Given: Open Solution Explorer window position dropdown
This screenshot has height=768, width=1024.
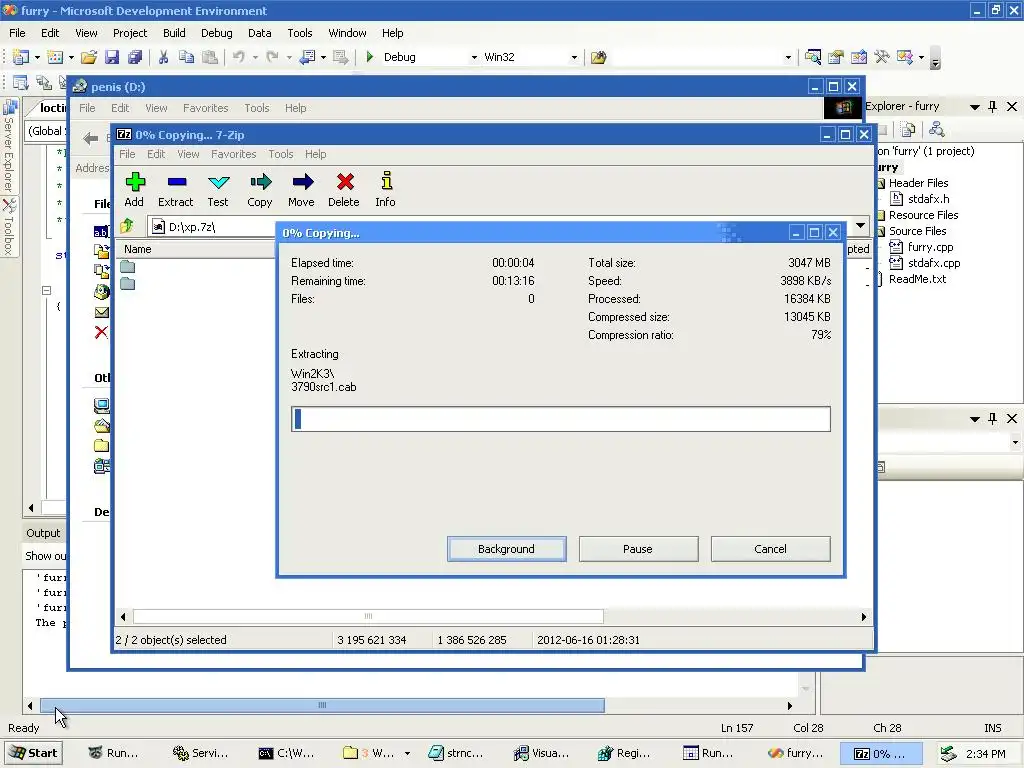Looking at the screenshot, I should point(974,106).
